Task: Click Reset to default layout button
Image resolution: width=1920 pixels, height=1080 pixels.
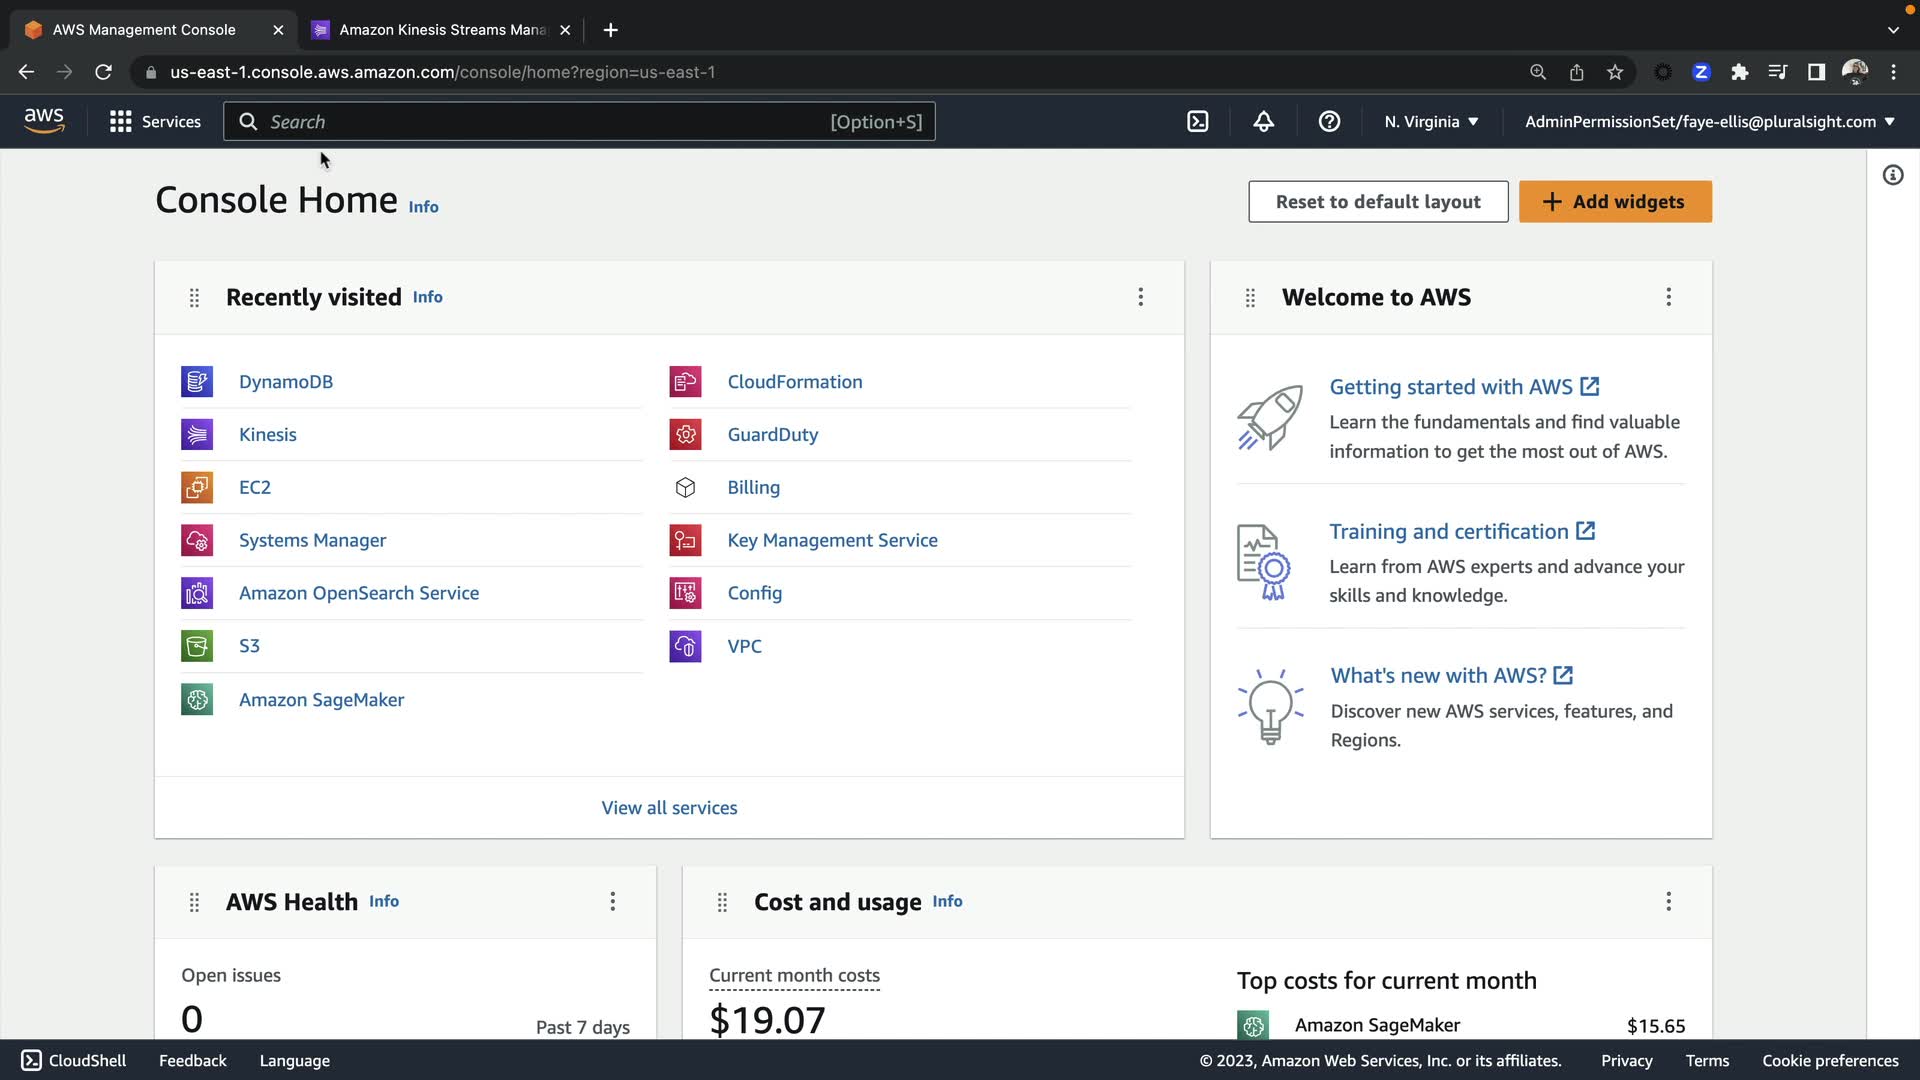Action: (x=1377, y=202)
